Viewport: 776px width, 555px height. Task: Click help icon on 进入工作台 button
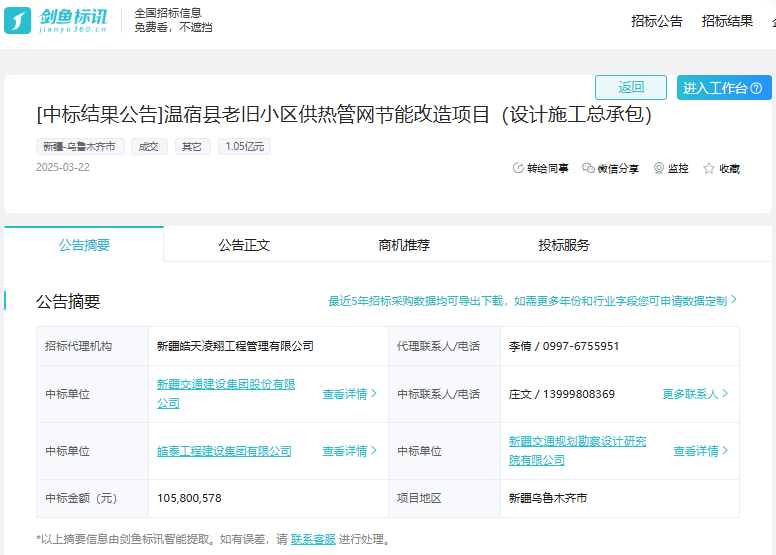pos(756,88)
